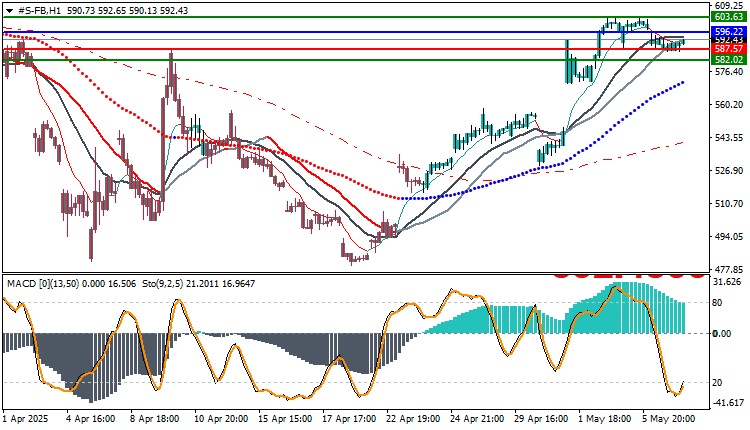This screenshot has width=750, height=430.
Task: Select the red 587.57 price label
Action: pyautogui.click(x=728, y=49)
